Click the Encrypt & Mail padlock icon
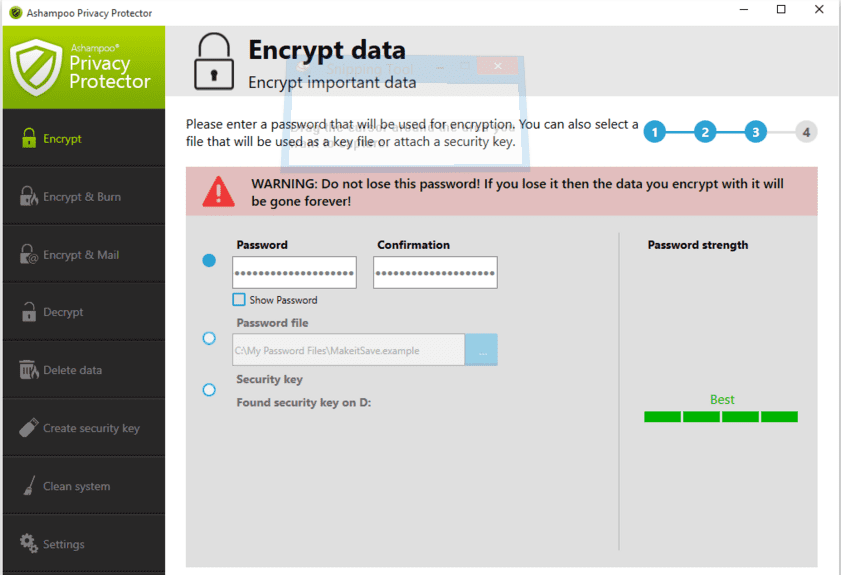841x575 pixels. 29,254
